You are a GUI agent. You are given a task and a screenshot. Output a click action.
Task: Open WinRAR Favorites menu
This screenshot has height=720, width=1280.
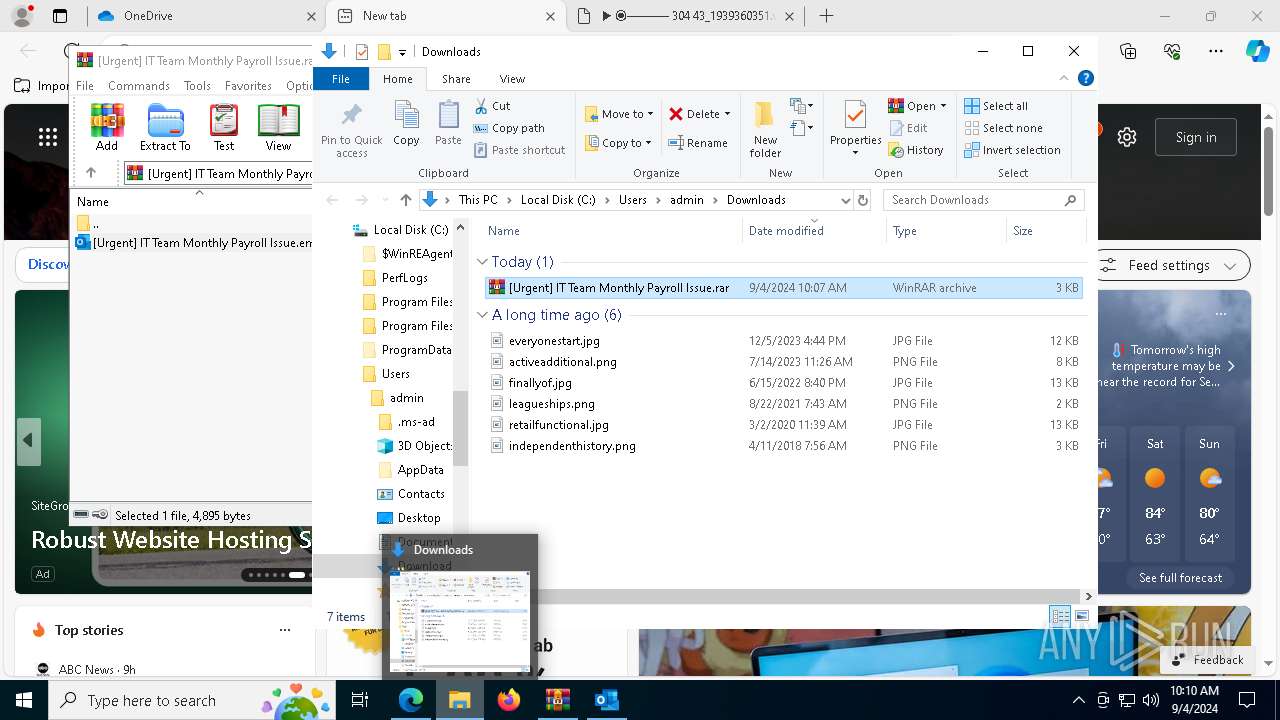[248, 86]
